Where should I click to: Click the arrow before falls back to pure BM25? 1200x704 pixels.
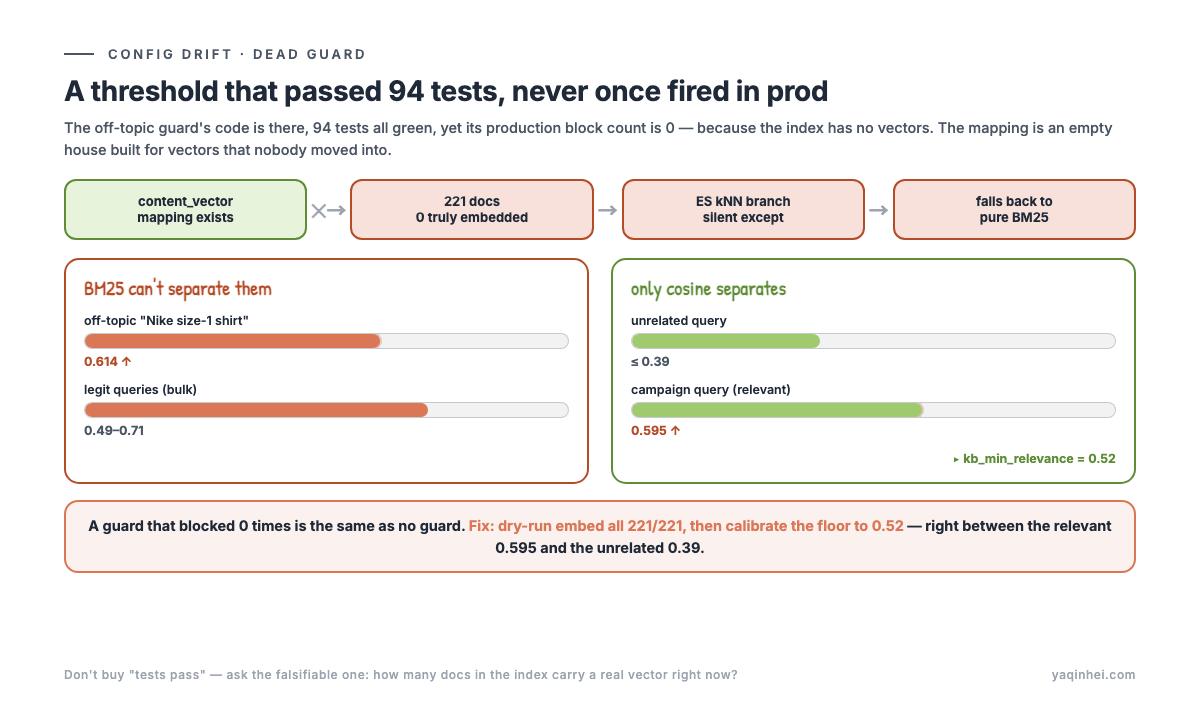pos(878,210)
